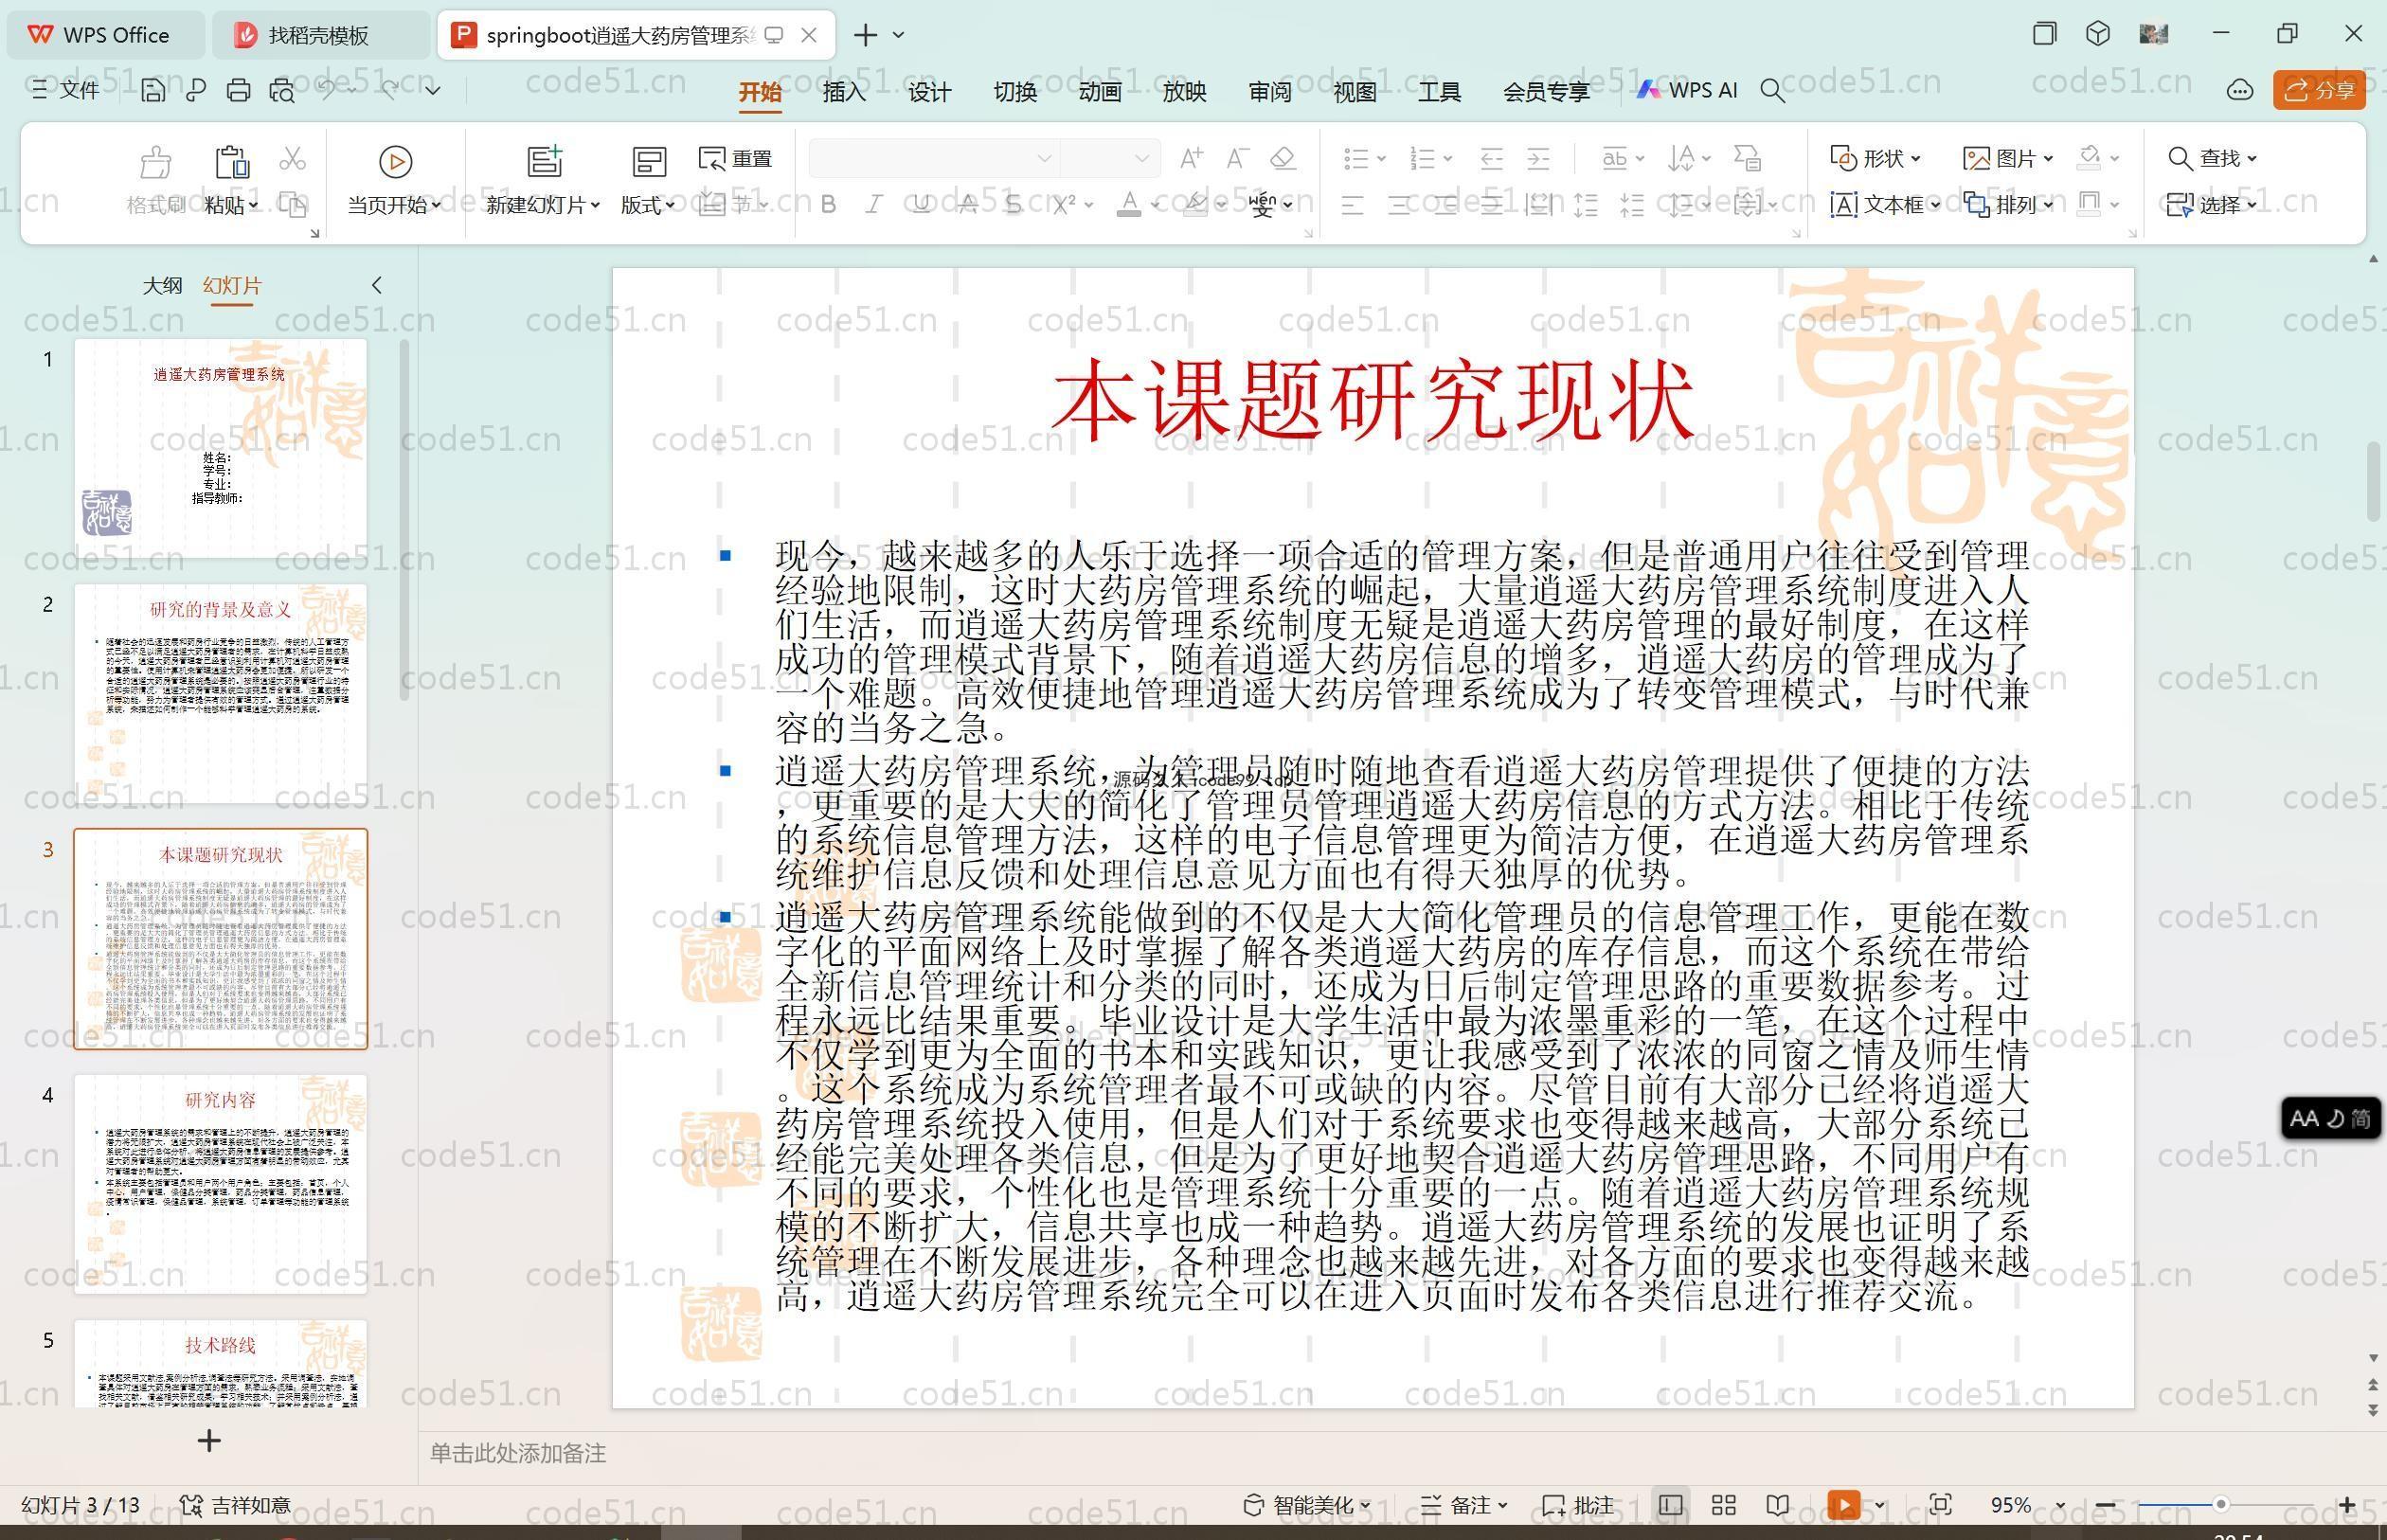This screenshot has width=2387, height=1540.
Task: Click the Add Slide plus below thumbnails
Action: click(x=209, y=1441)
